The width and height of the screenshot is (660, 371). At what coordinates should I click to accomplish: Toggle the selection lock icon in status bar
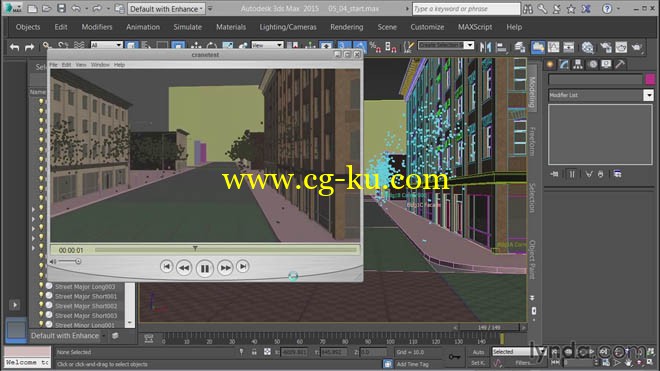pos(254,352)
